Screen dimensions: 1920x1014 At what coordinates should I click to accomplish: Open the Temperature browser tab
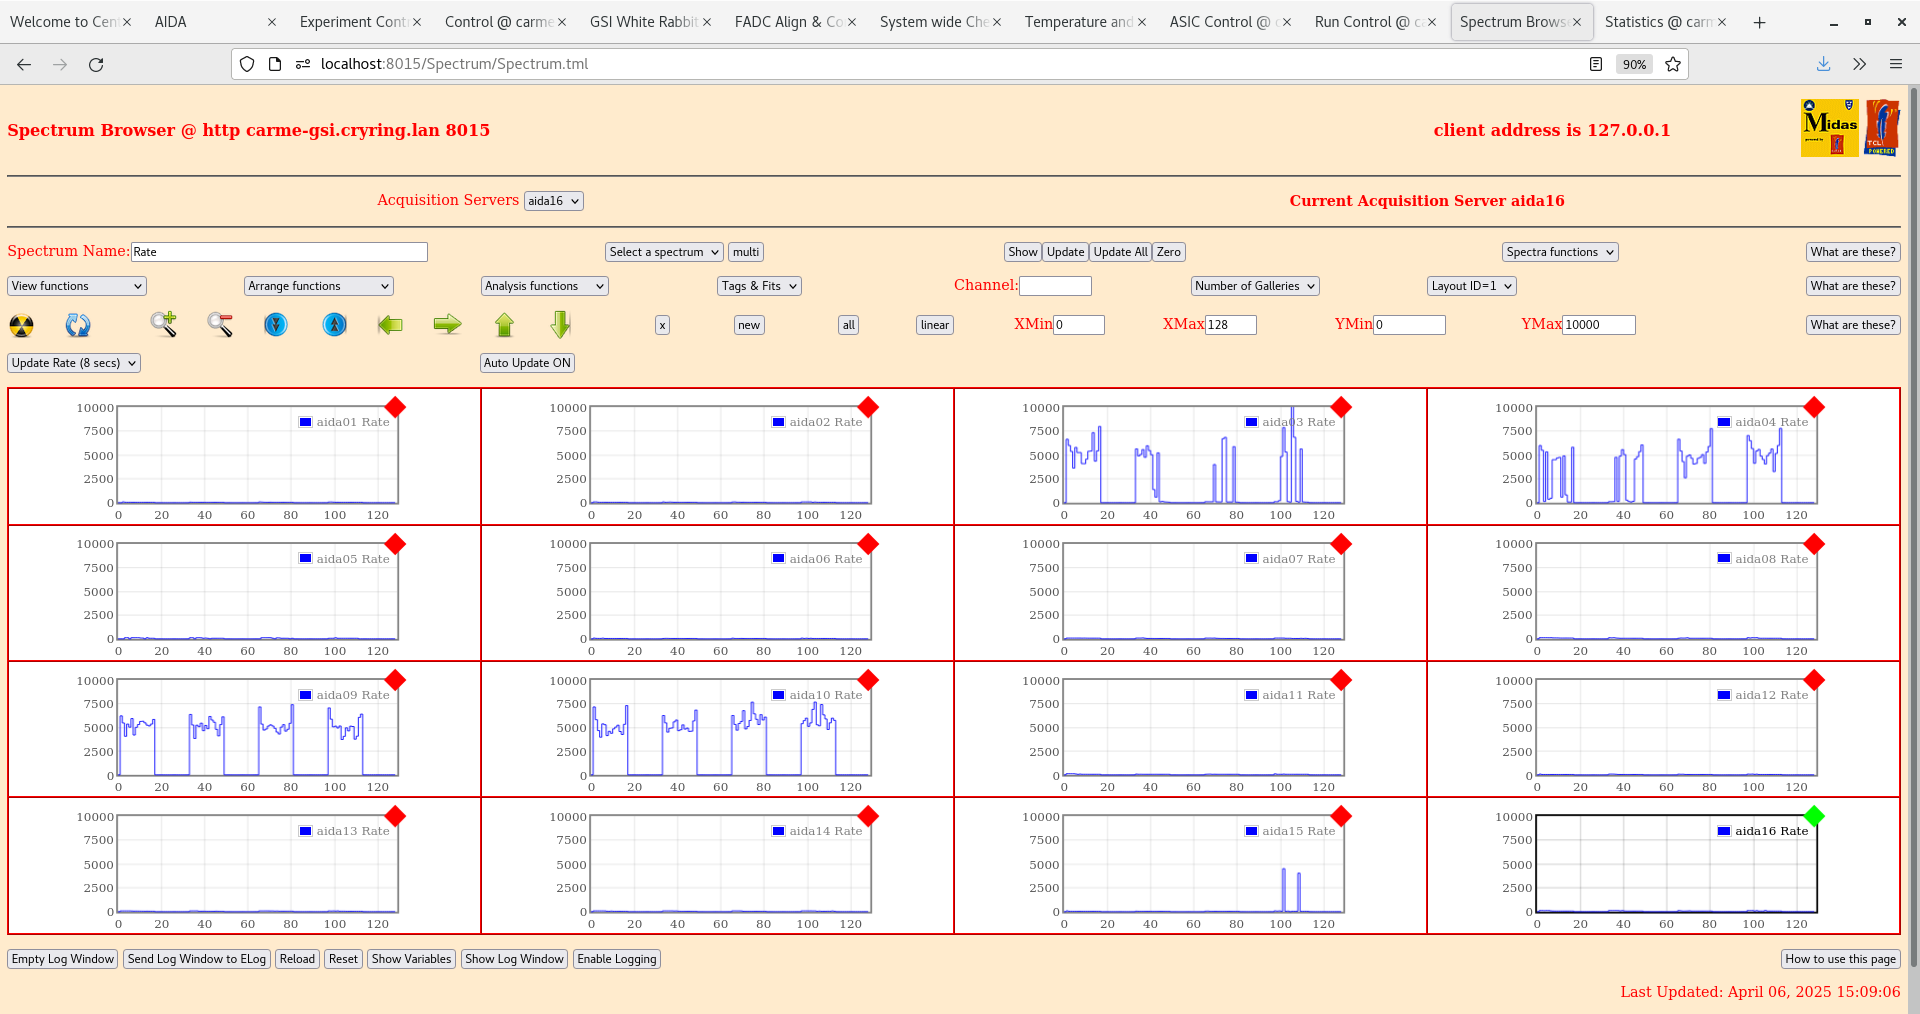1078,22
